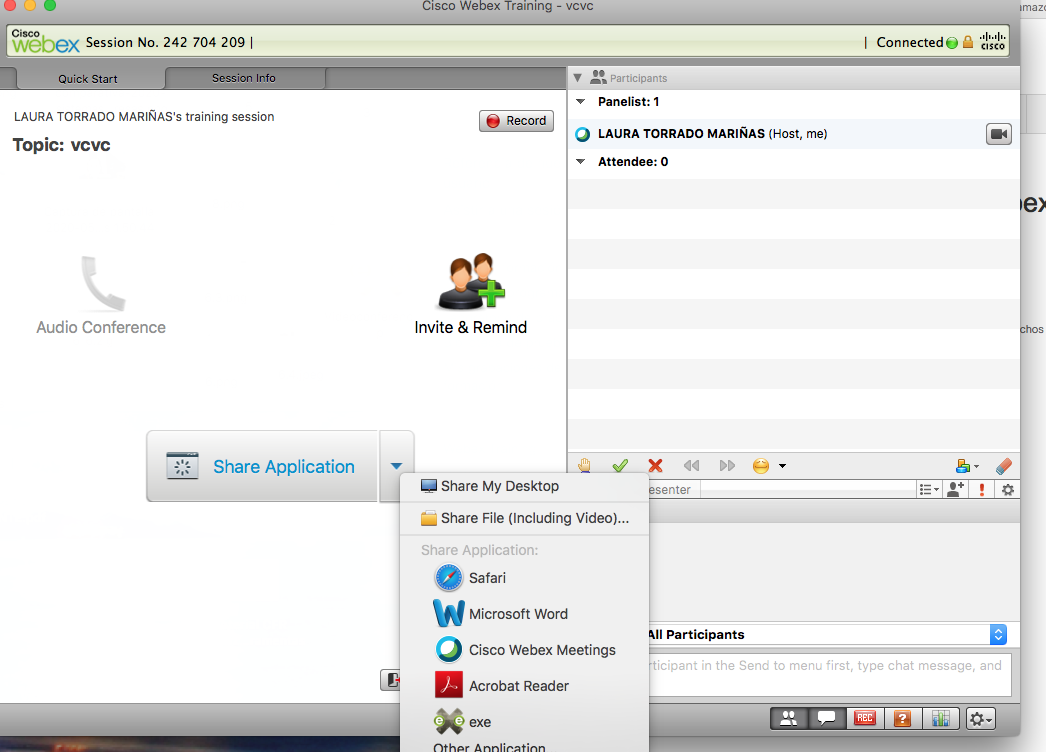Switch to the Session Info tab
Screen dimensions: 1046x752
coord(243,78)
